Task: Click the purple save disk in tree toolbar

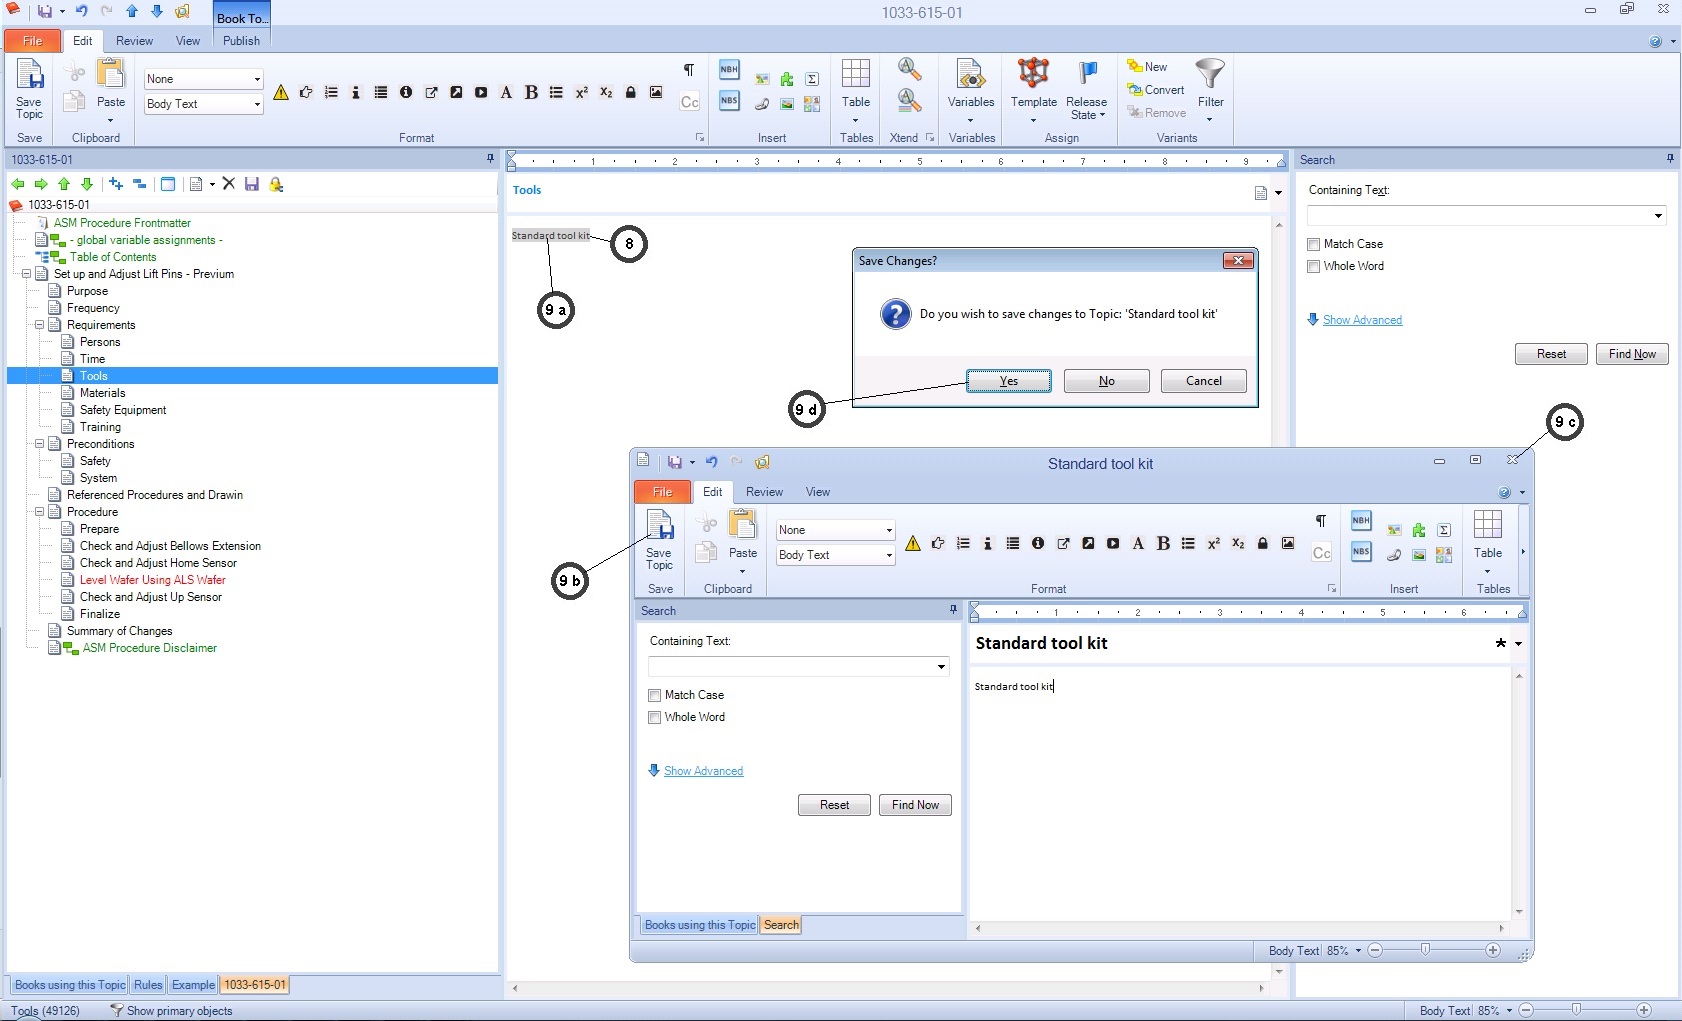Action: point(252,184)
